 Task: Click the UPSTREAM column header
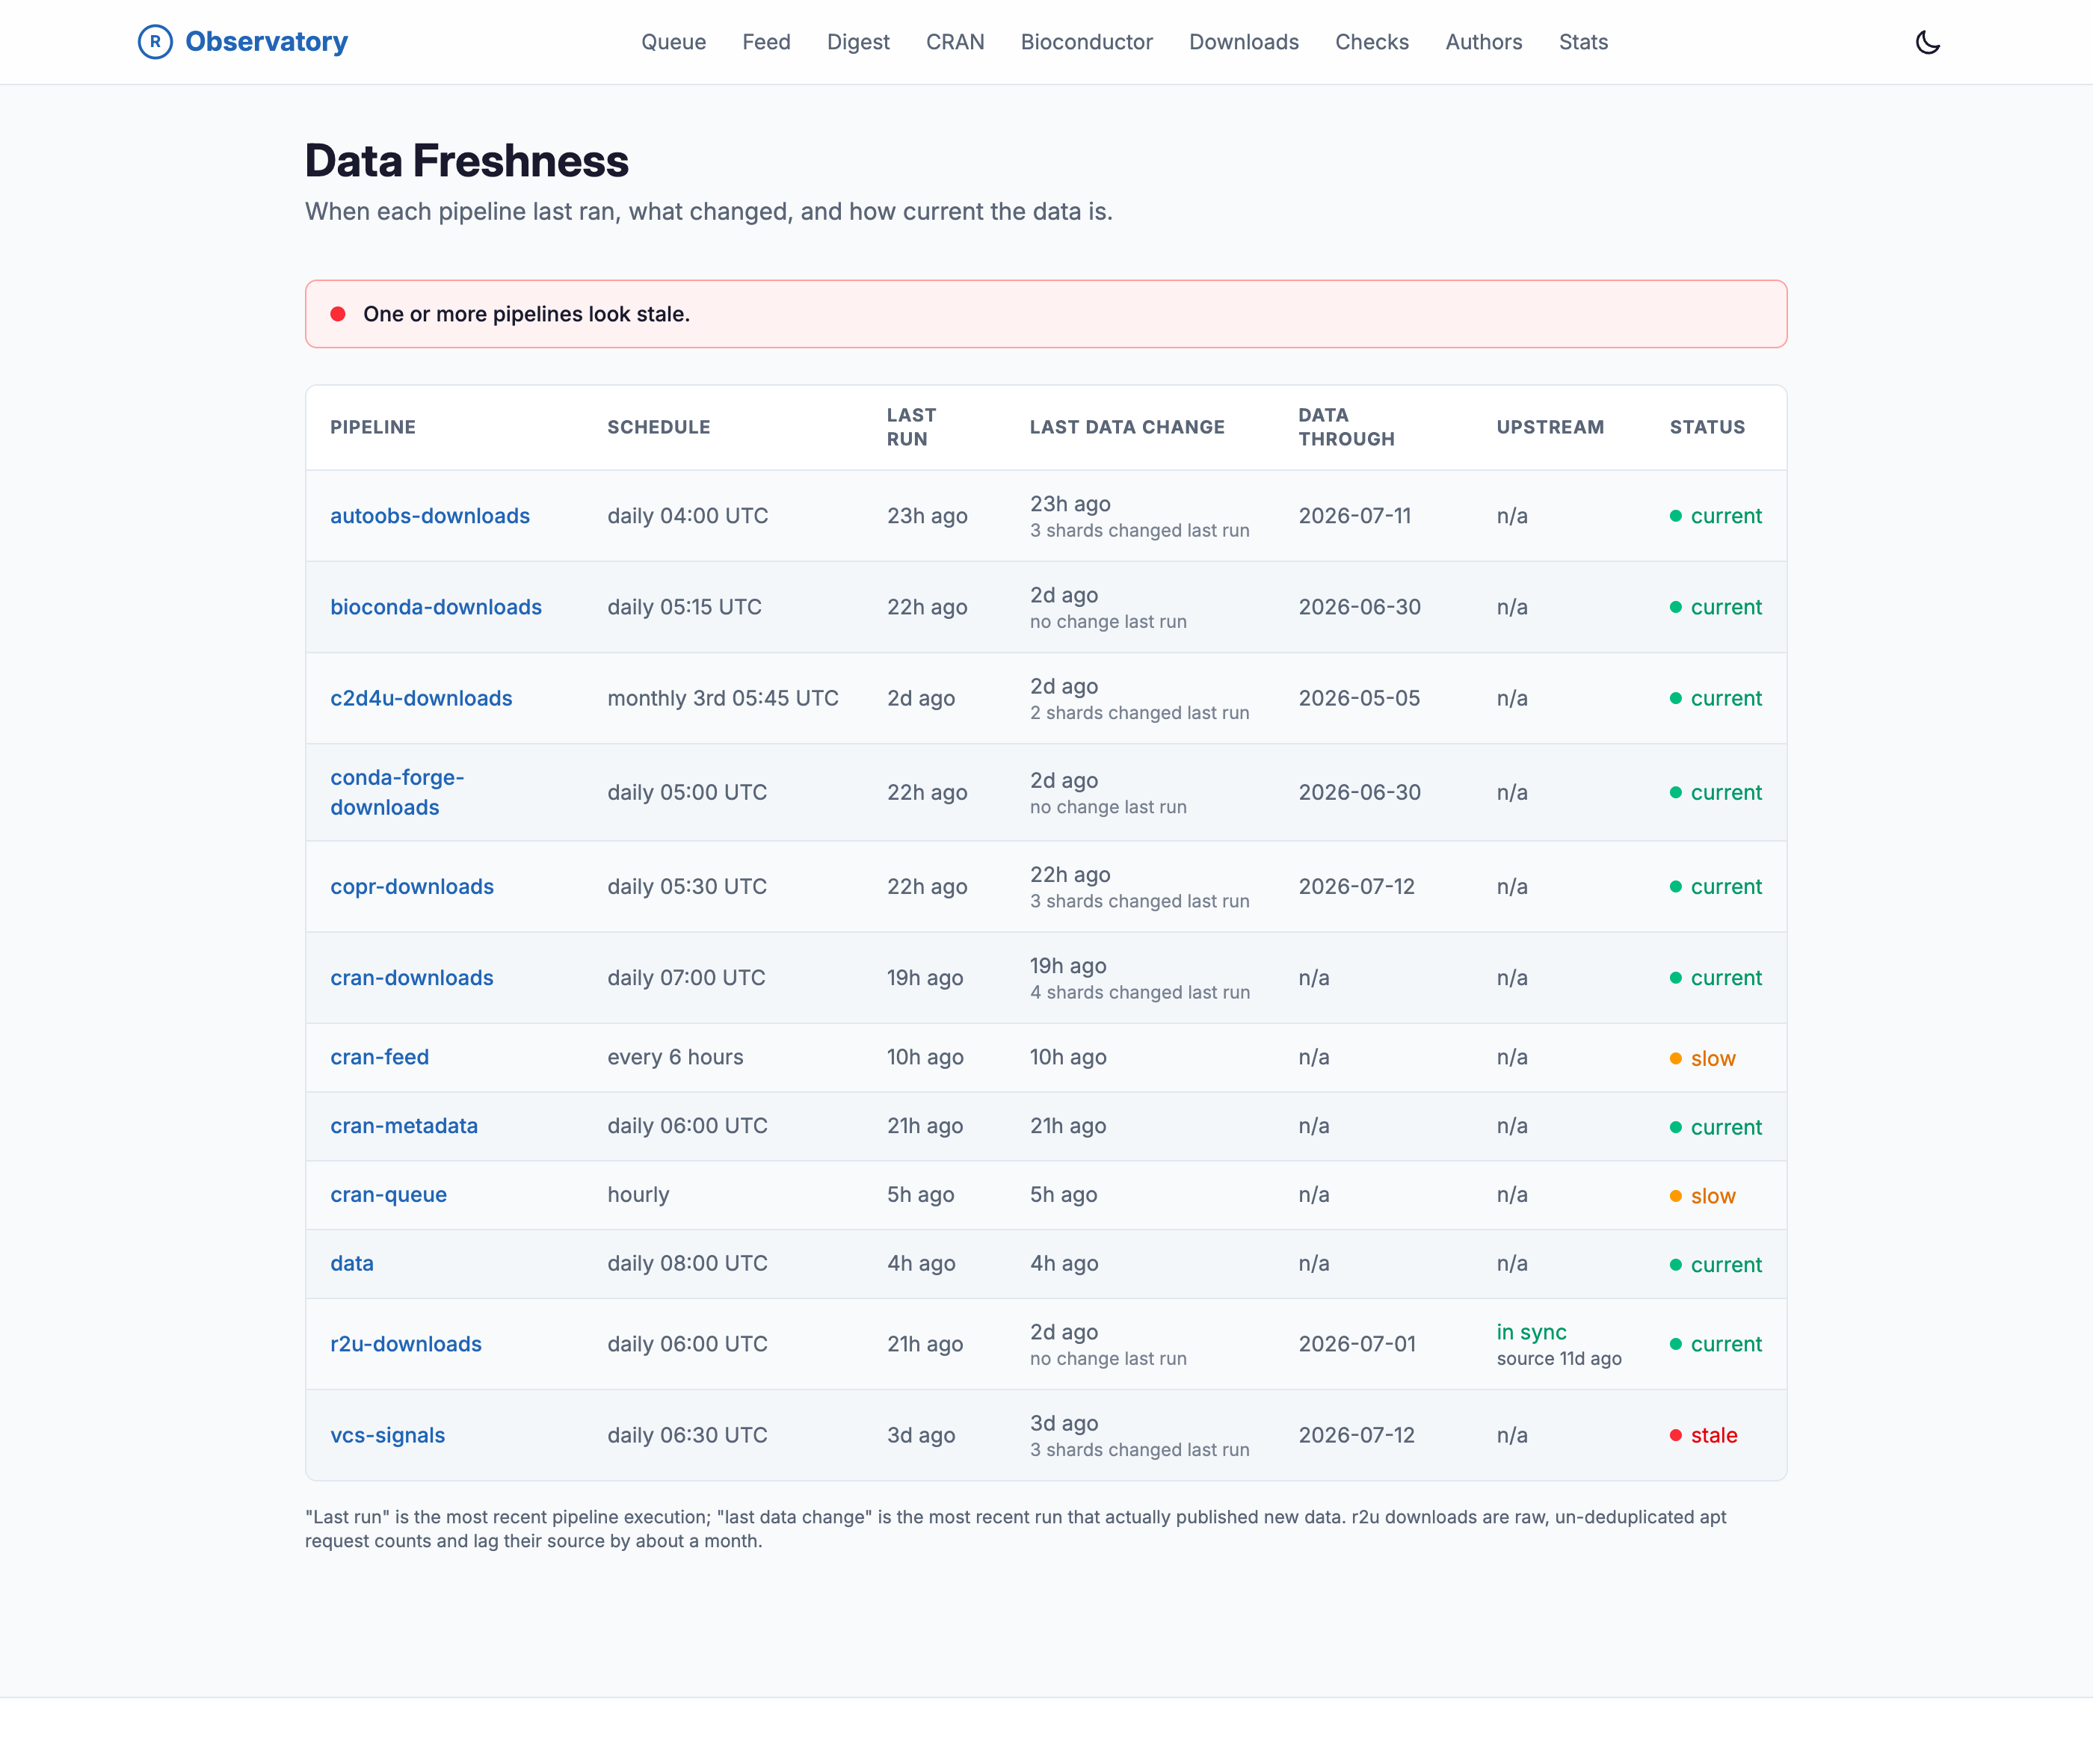pos(1550,427)
